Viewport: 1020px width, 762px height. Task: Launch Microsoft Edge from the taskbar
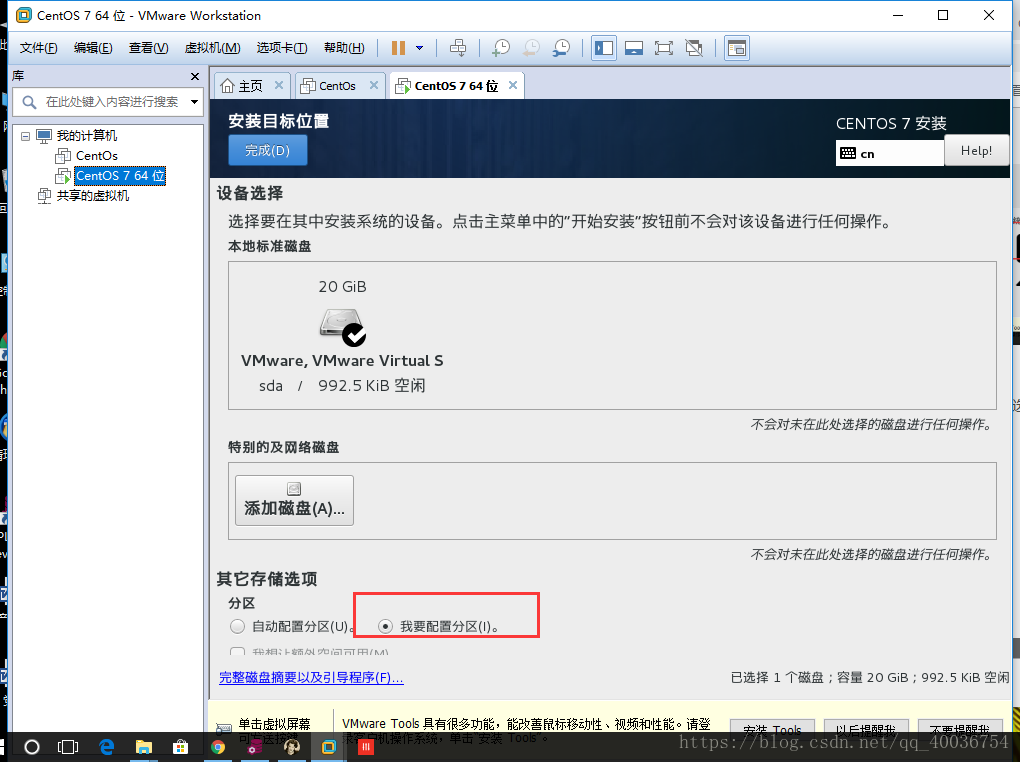coord(107,747)
